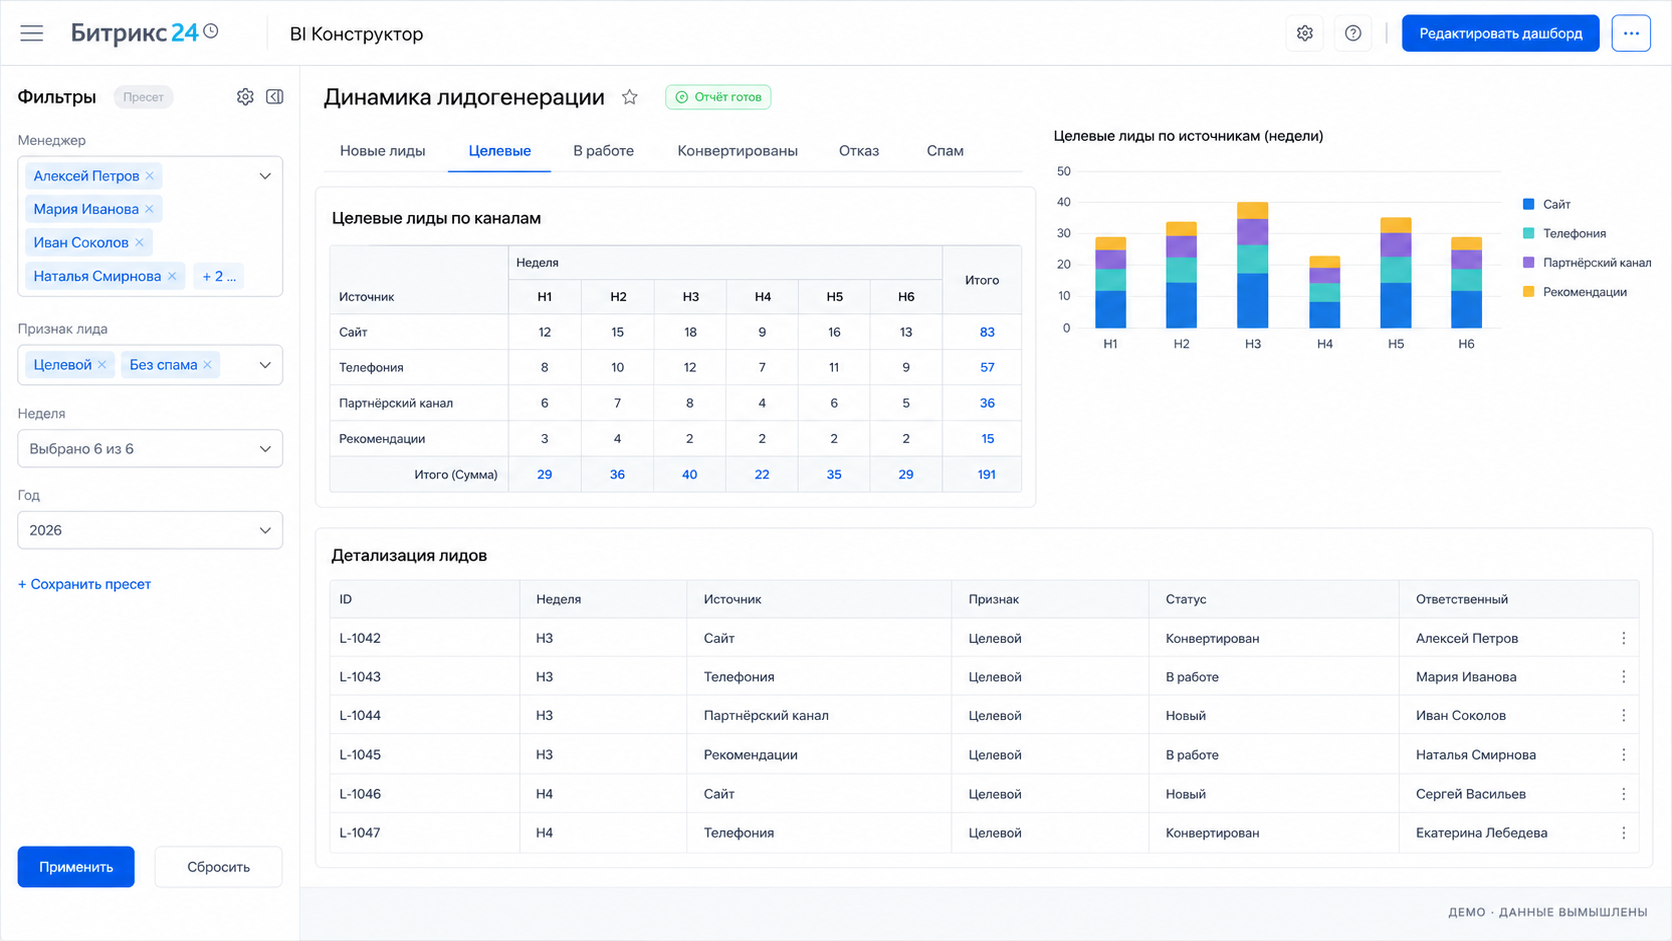Expand the Менеджер filter dropdown
Image resolution: width=1672 pixels, height=941 pixels.
click(x=265, y=176)
